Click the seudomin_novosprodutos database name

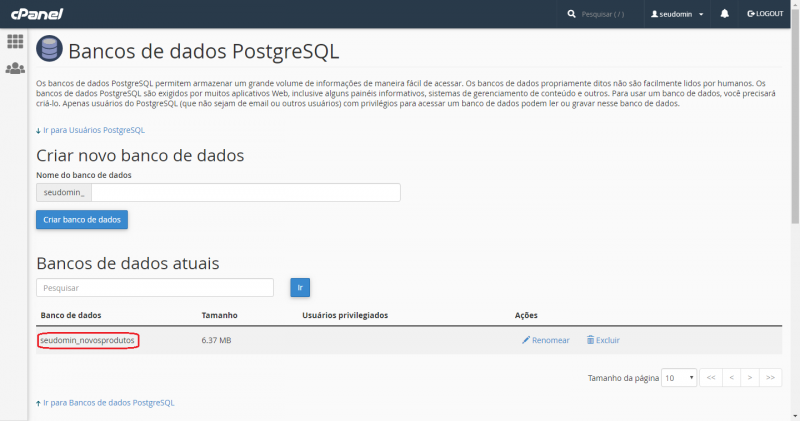click(87, 340)
